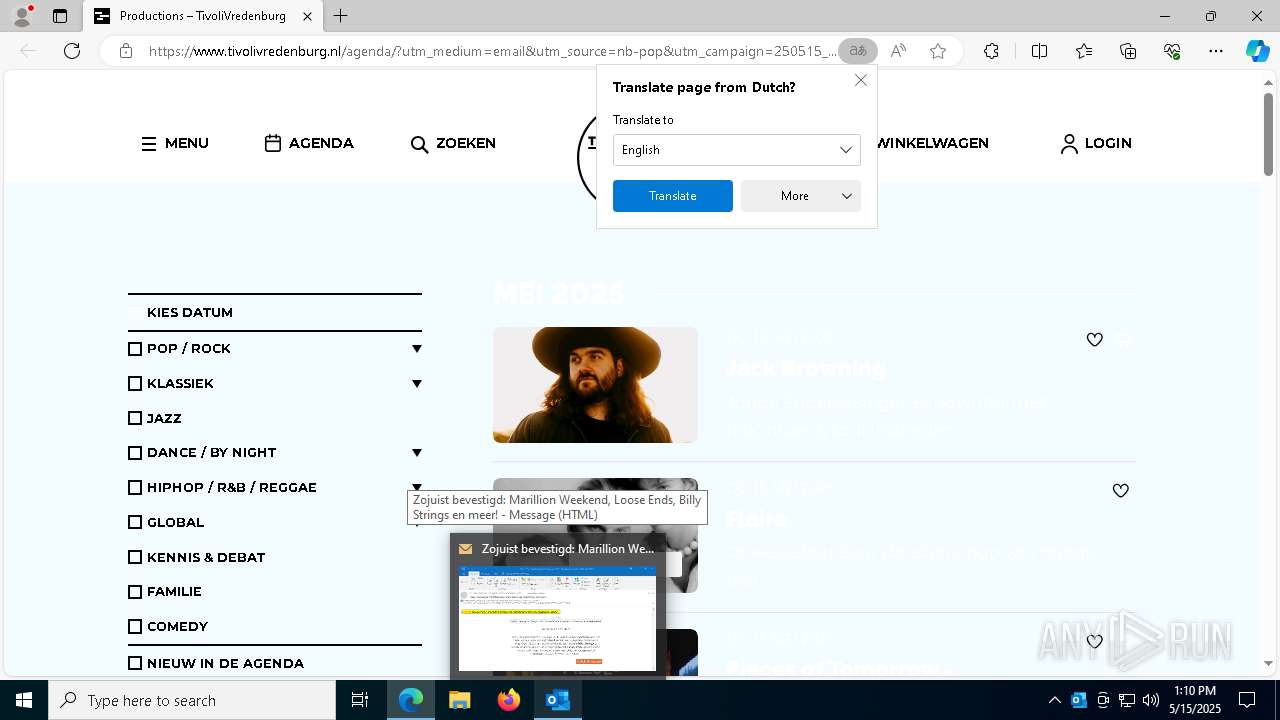
Task: Expand the KLASSIEK subcategories arrow
Action: click(416, 384)
